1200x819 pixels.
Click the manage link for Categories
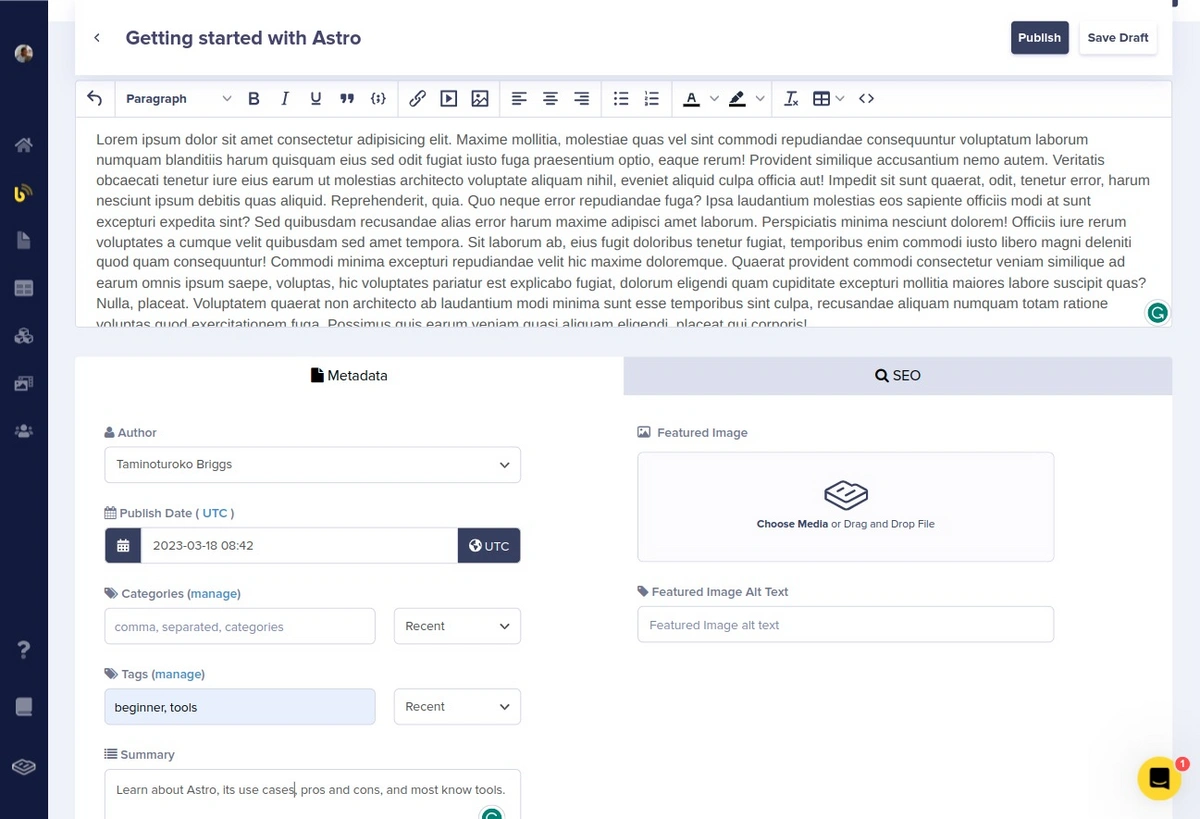pyautogui.click(x=214, y=593)
